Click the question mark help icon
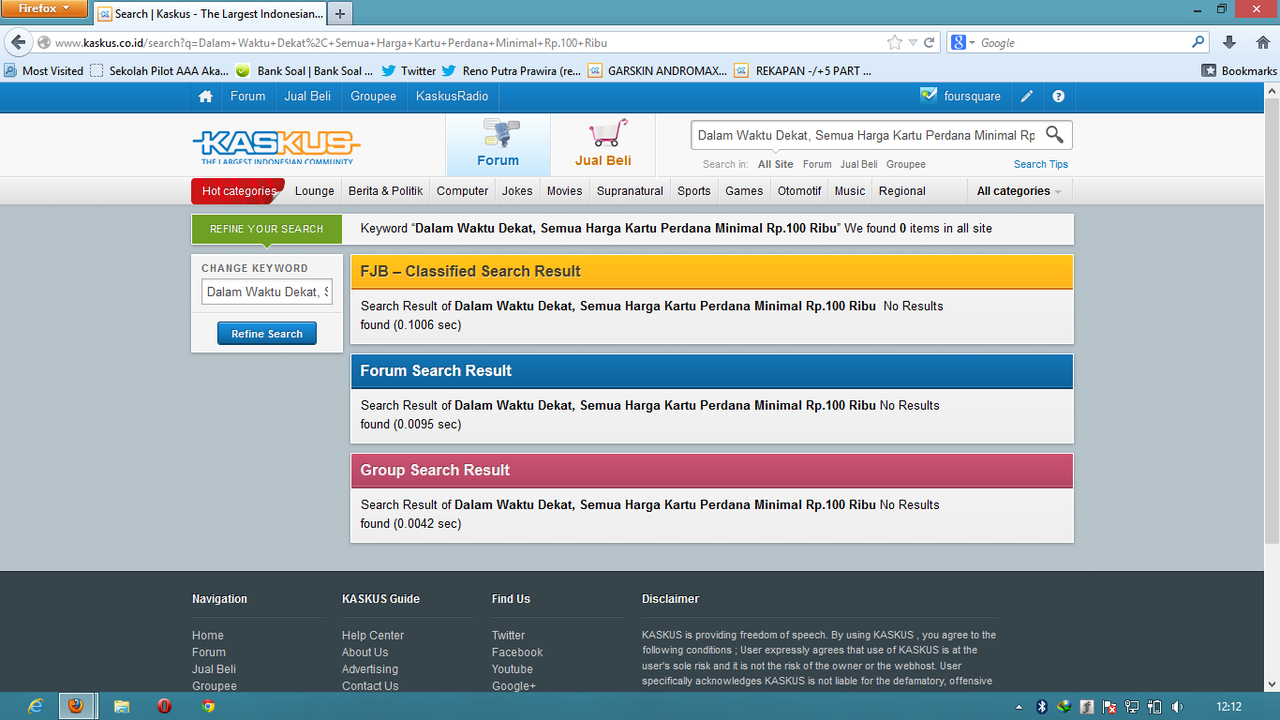The height and width of the screenshot is (720, 1280). coord(1058,96)
